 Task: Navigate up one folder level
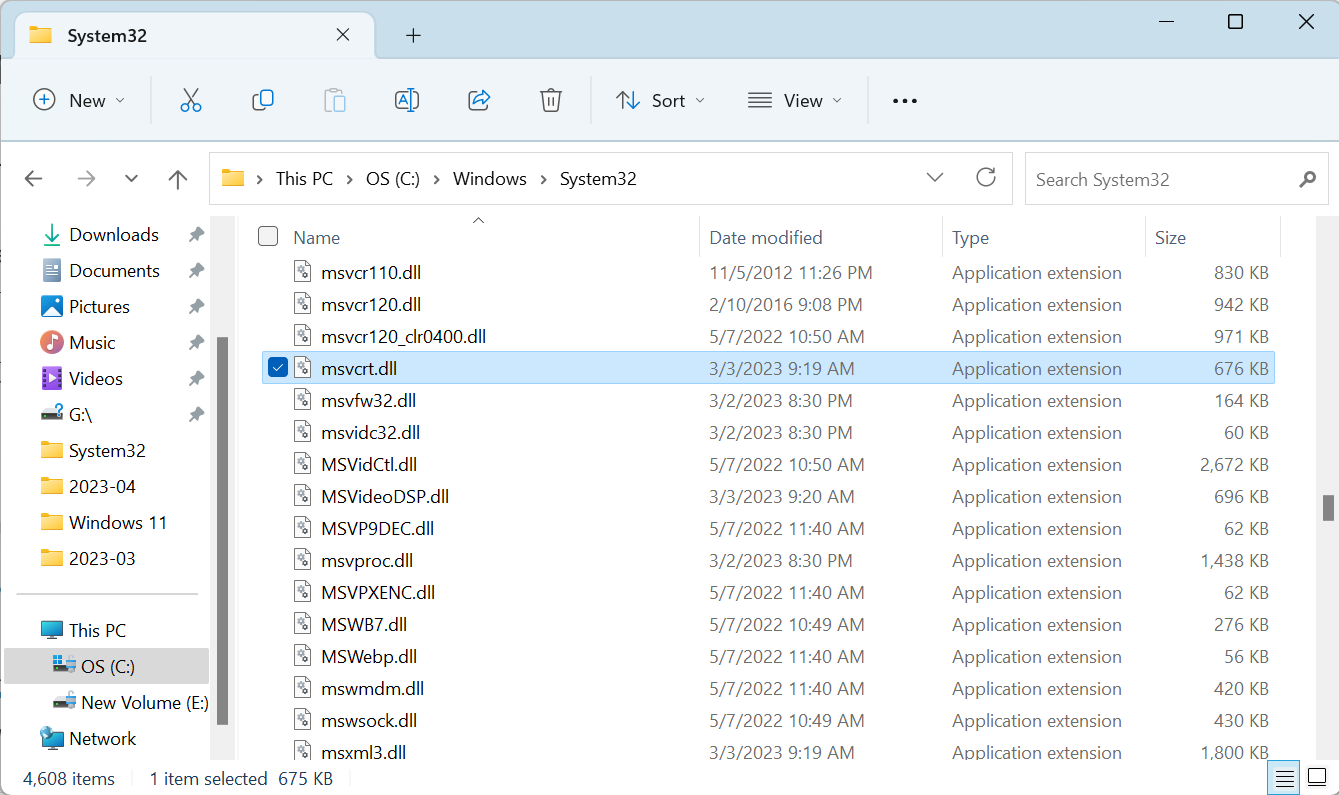tap(177, 178)
